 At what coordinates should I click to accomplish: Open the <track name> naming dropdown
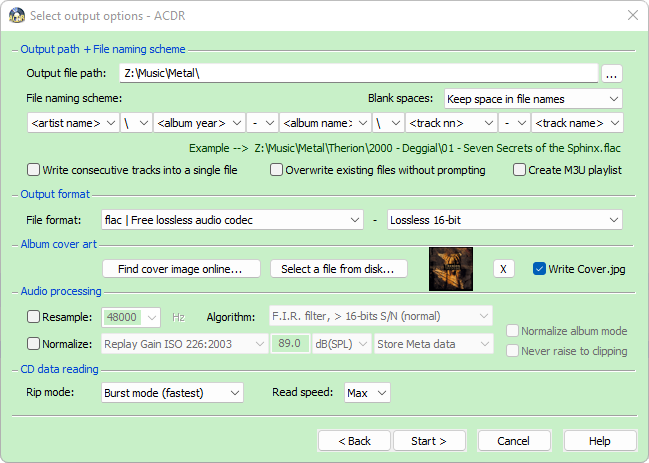tap(577, 123)
